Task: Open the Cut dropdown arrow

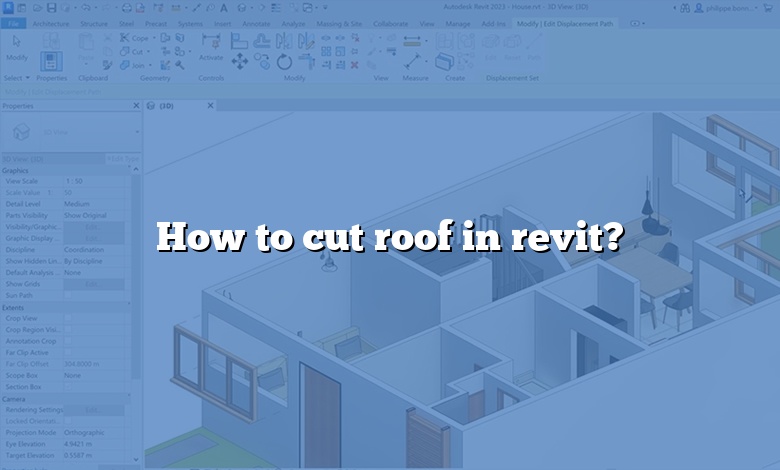Action: 148,52
